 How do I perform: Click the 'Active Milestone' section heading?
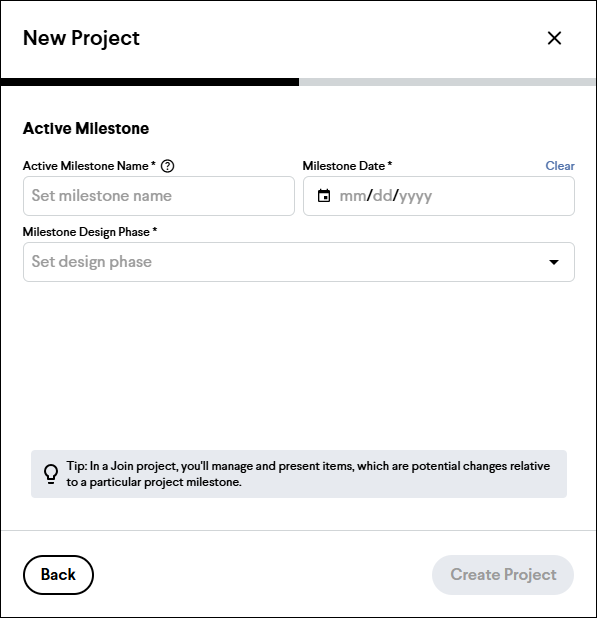[86, 128]
